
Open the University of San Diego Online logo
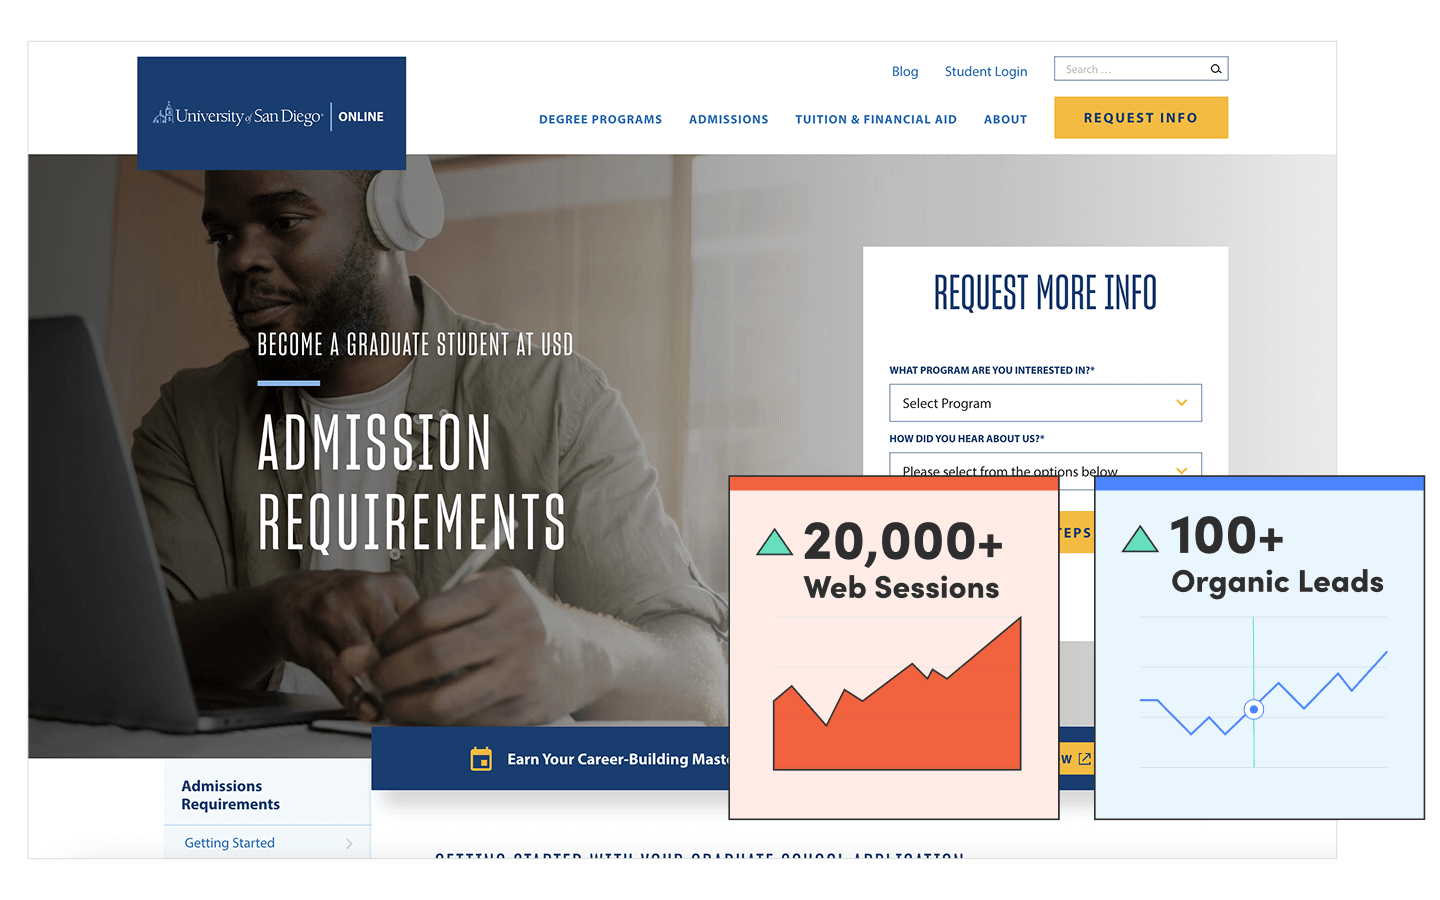click(x=271, y=113)
